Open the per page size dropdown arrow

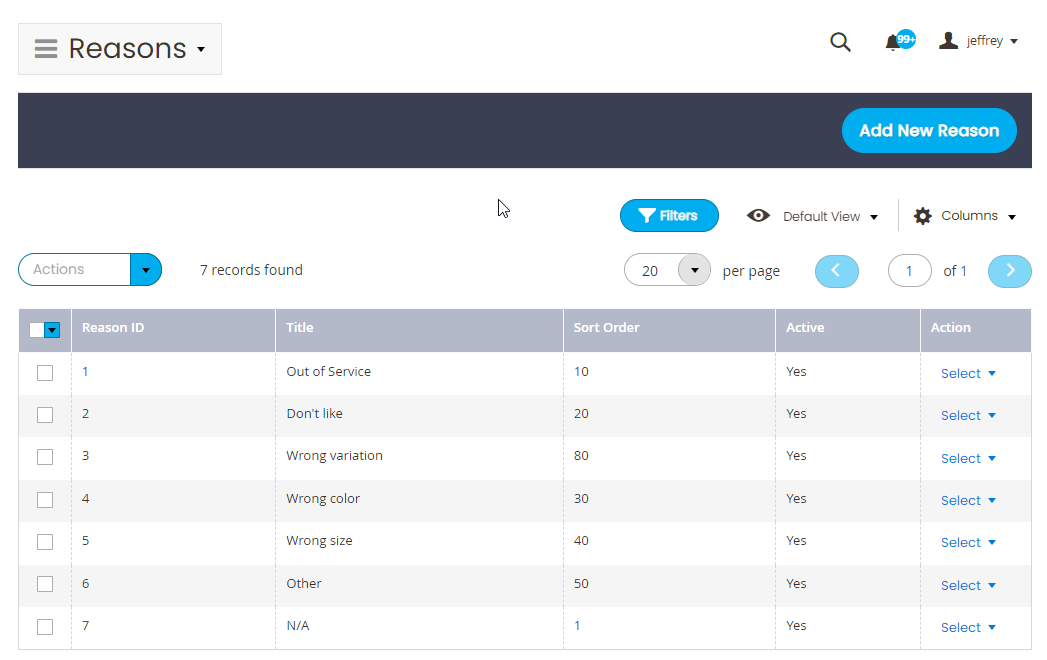[x=694, y=270]
